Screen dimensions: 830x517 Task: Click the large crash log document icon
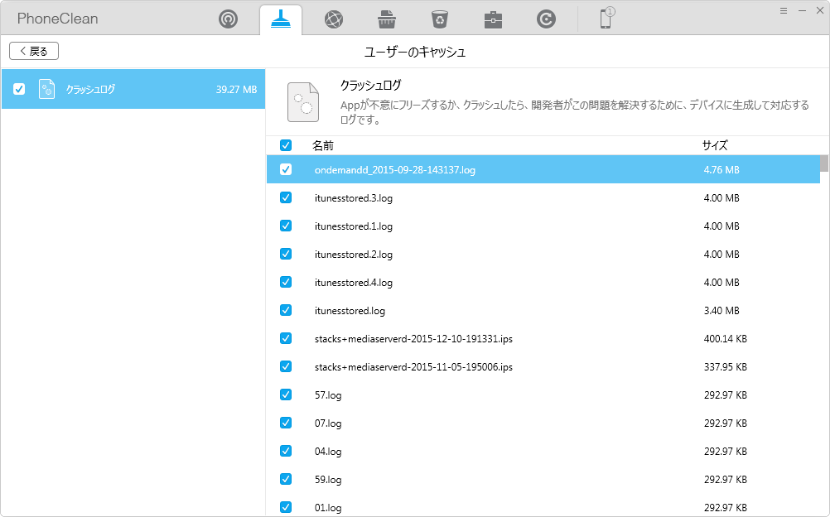pos(303,102)
